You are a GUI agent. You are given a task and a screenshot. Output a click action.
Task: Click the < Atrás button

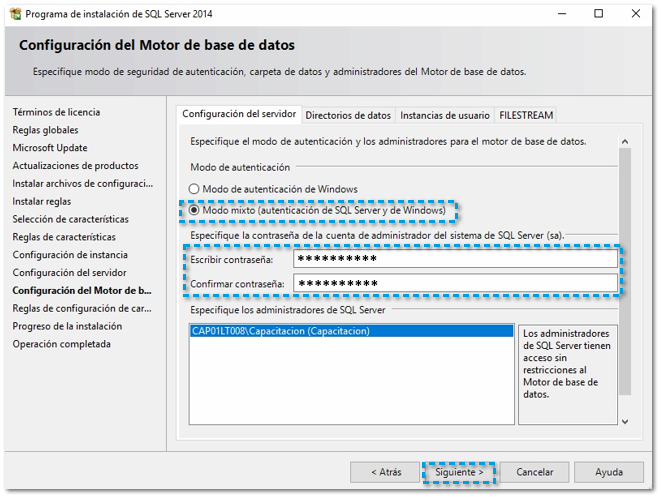click(x=386, y=472)
